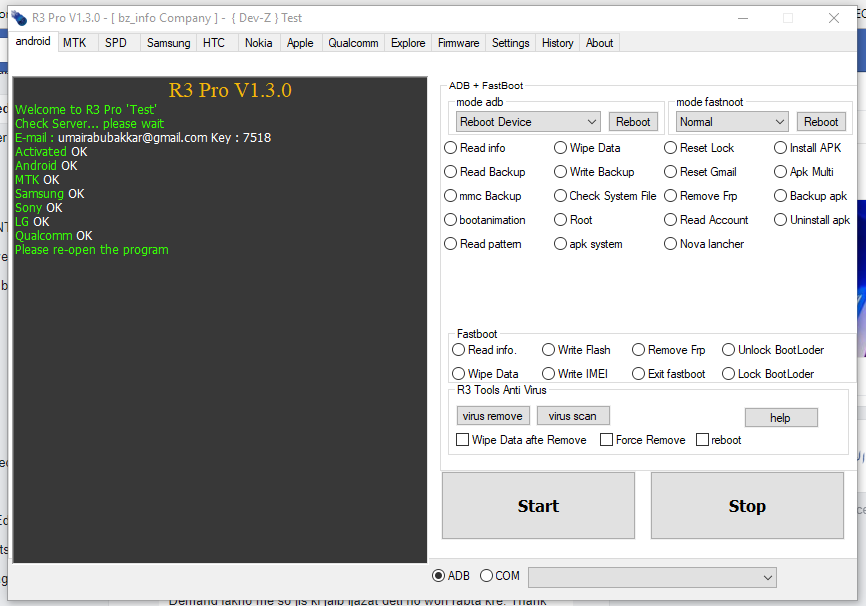
Task: Select the Exit fastboot option
Action: [669, 374]
